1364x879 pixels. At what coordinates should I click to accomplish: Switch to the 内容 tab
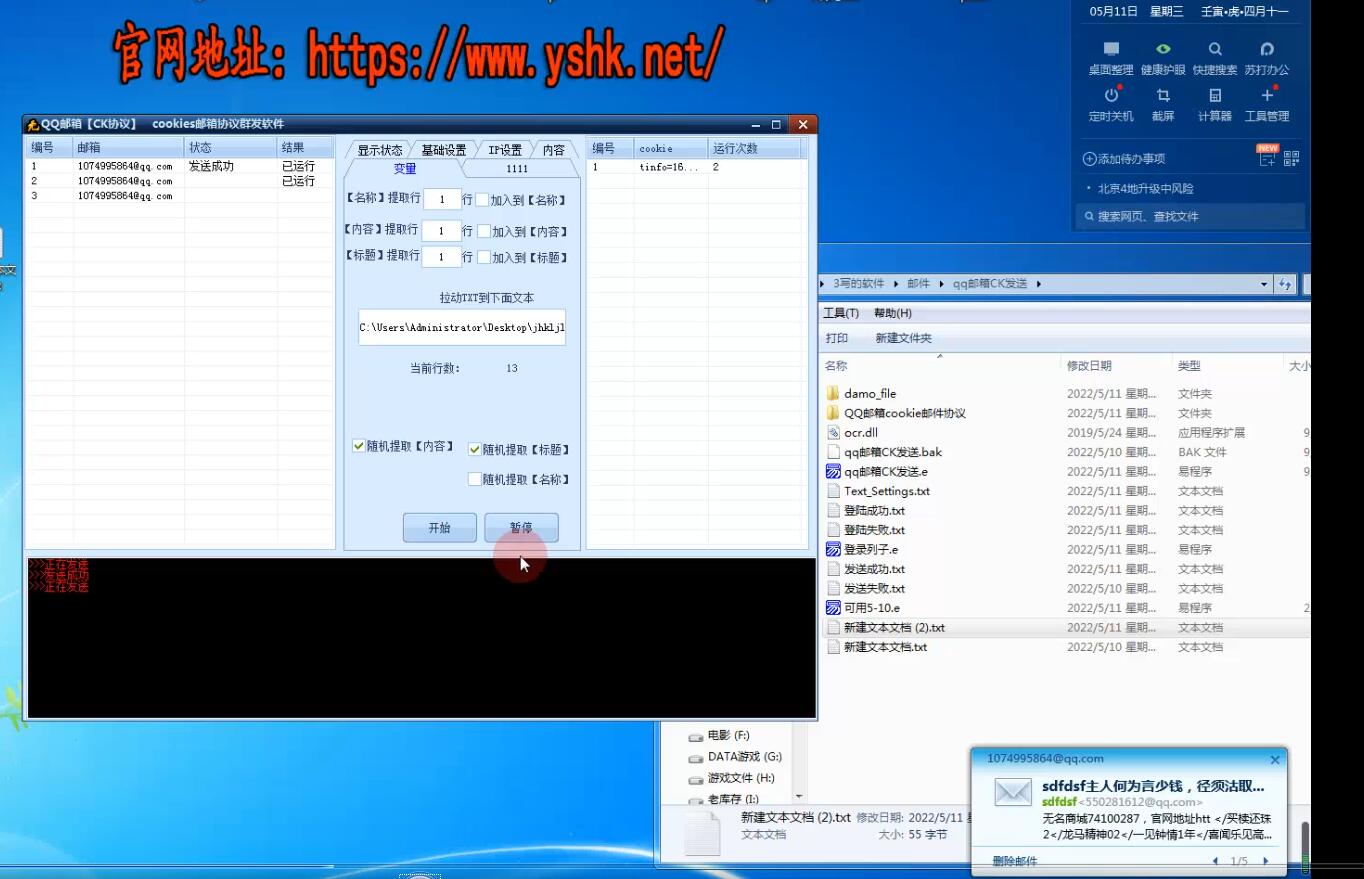(x=553, y=150)
